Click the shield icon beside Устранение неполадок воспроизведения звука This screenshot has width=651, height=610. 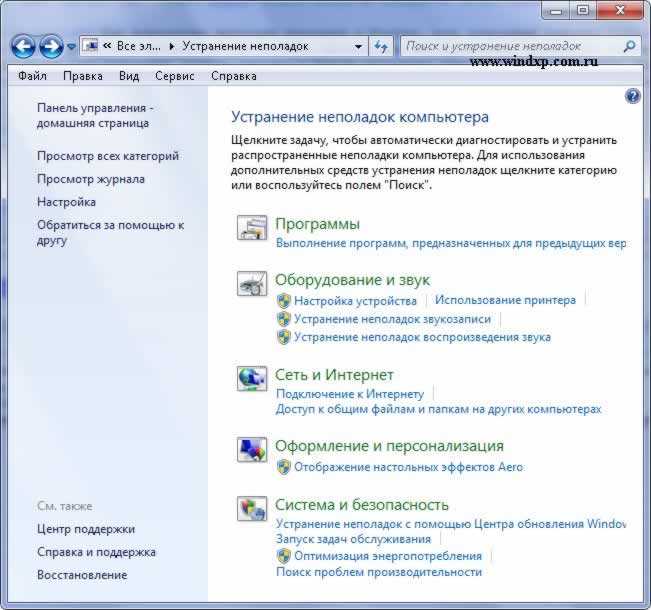pos(284,337)
